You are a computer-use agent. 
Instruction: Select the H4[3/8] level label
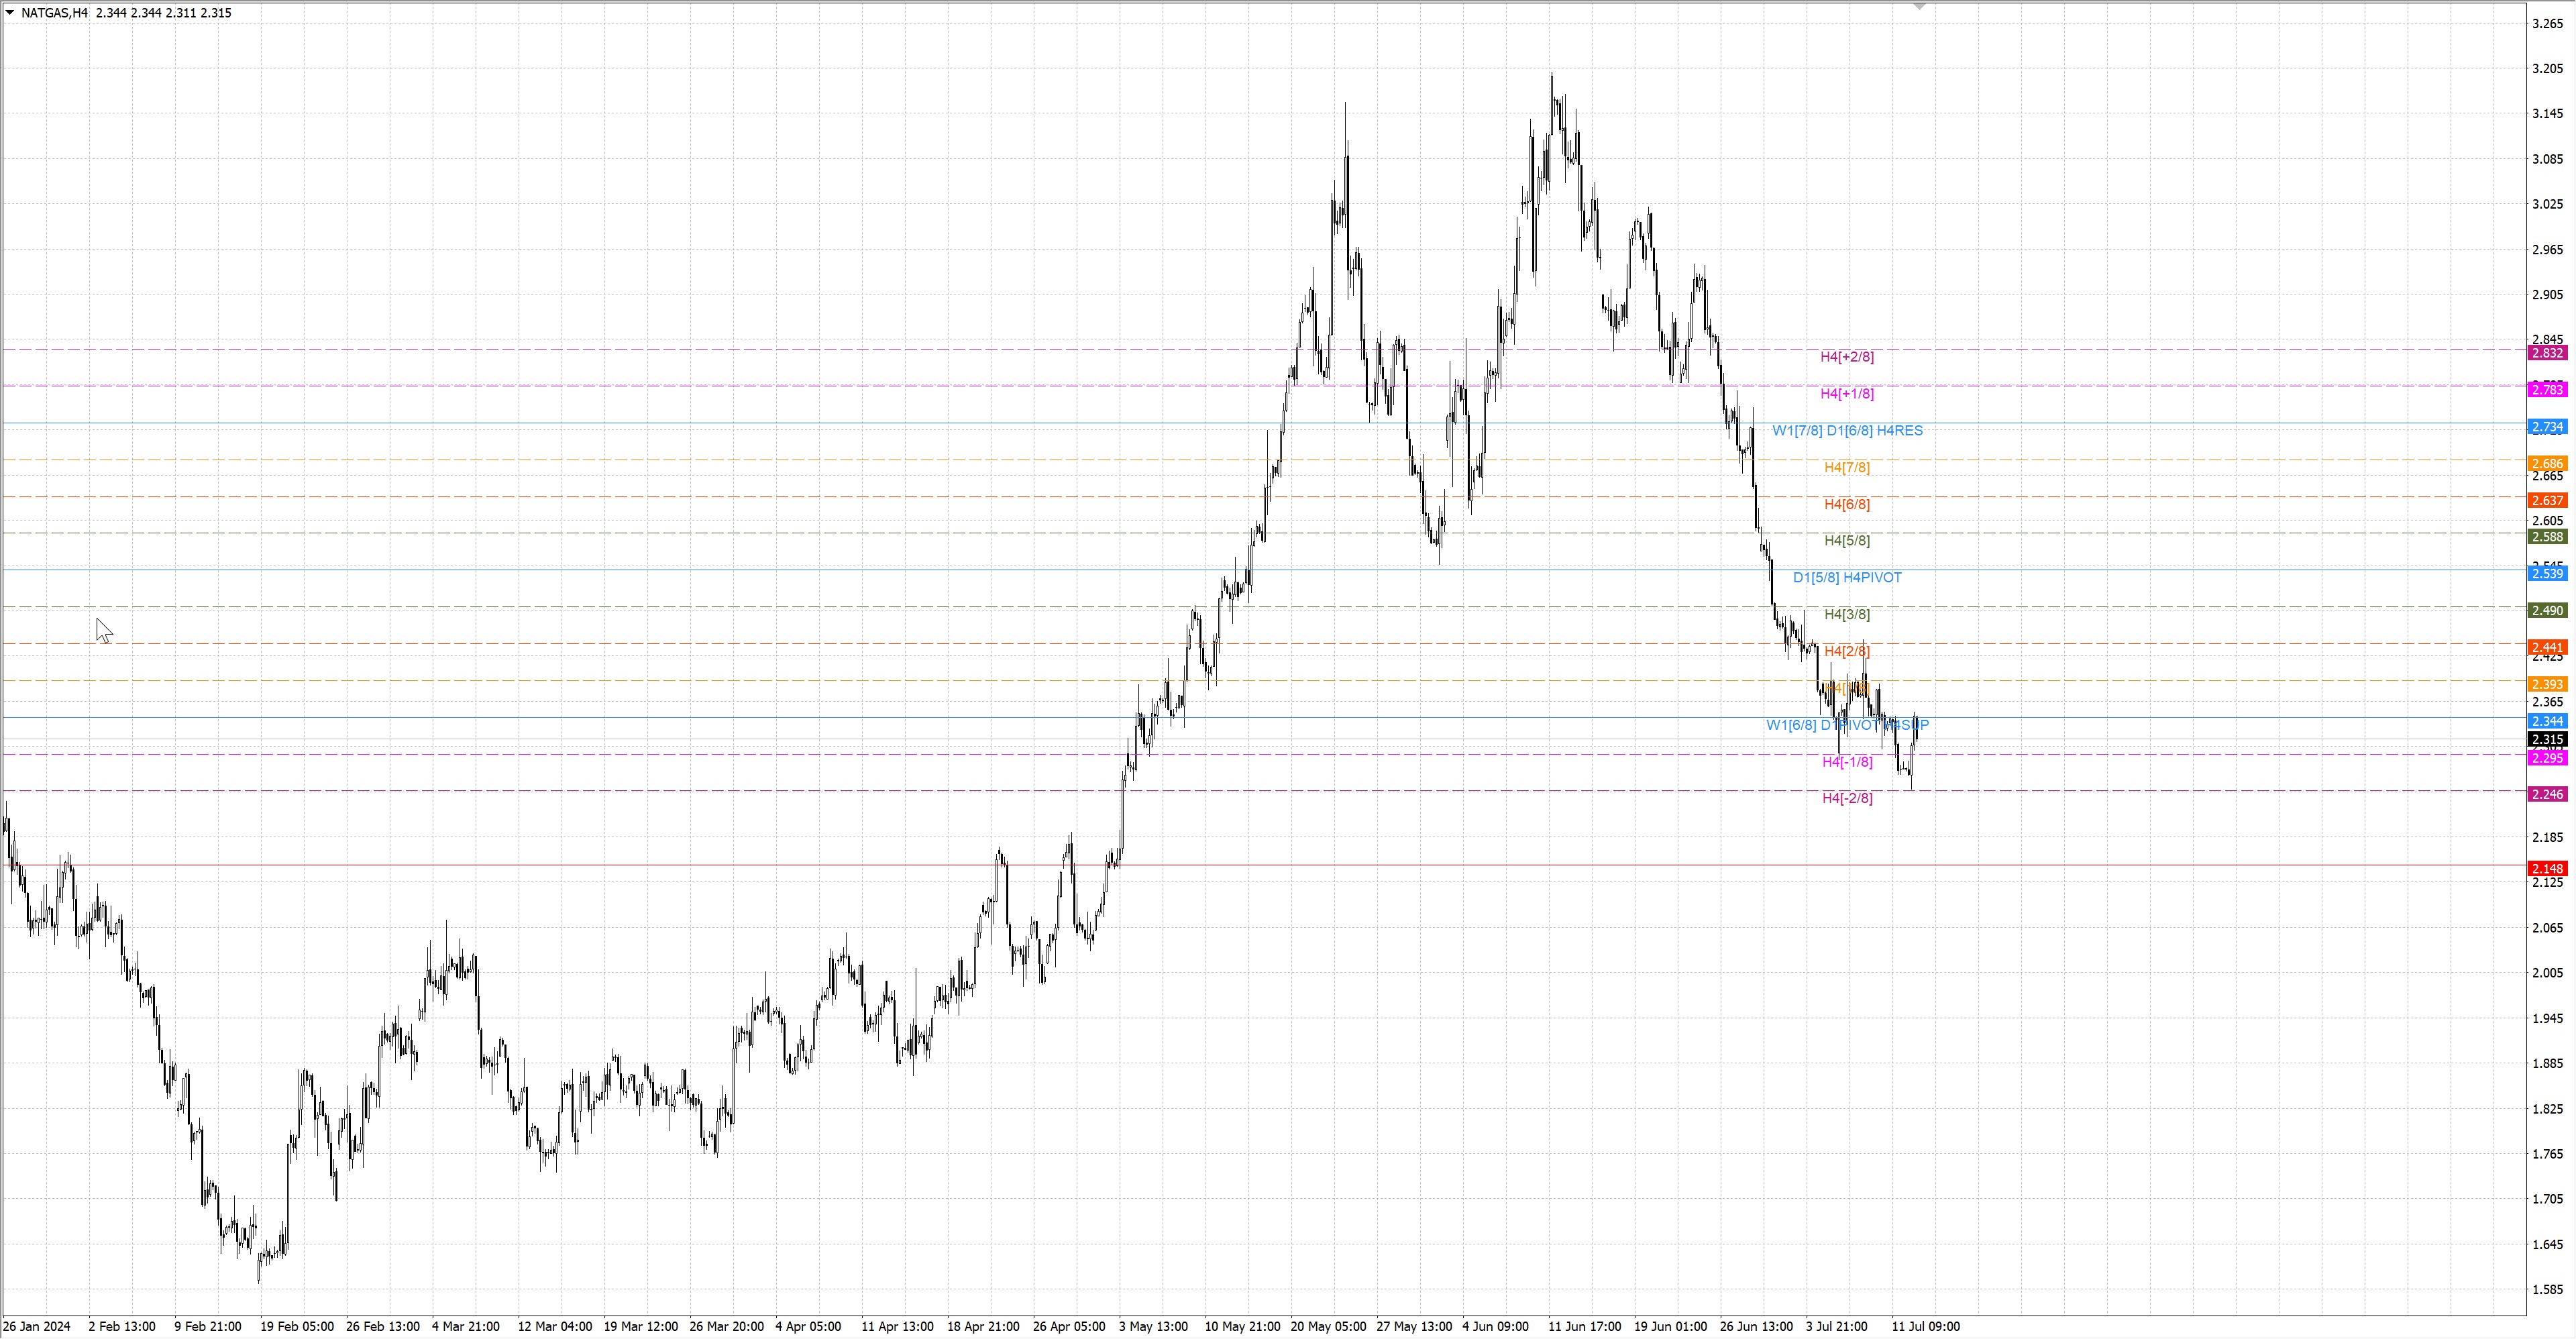pyautogui.click(x=1846, y=615)
